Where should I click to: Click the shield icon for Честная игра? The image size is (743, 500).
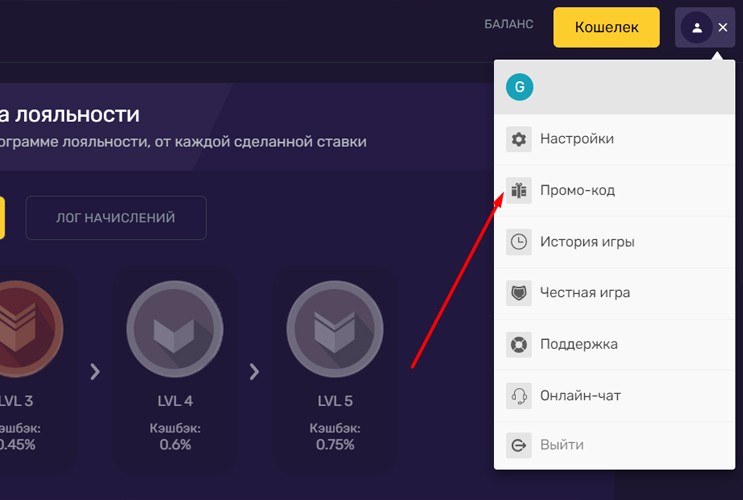coord(518,293)
